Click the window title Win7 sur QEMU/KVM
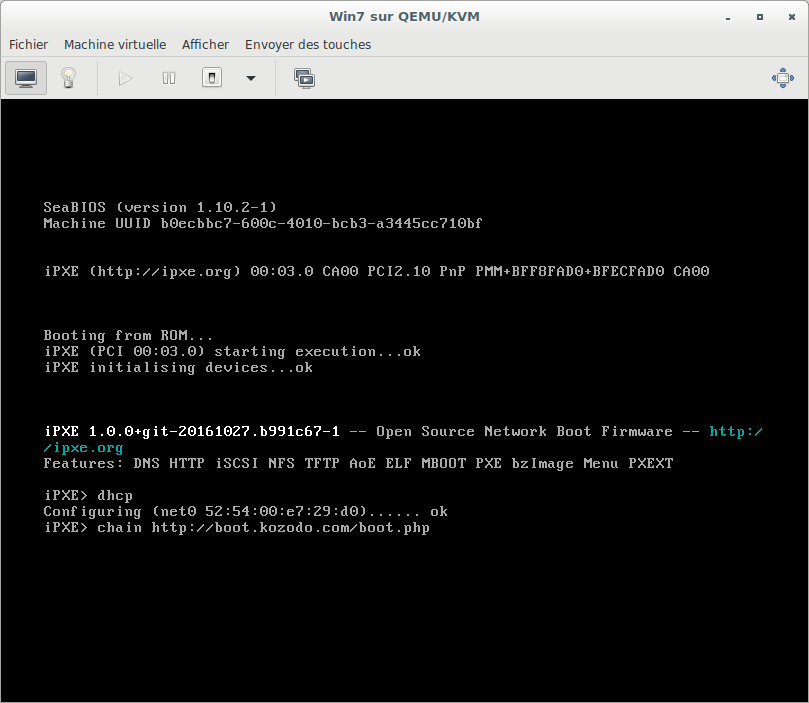Viewport: 809px width, 703px height. (x=404, y=16)
